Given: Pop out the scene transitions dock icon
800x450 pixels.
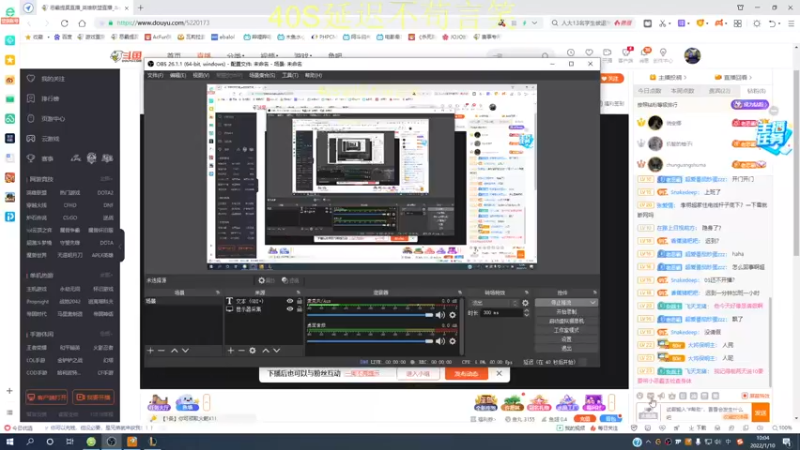Looking at the screenshot, I should click(527, 293).
